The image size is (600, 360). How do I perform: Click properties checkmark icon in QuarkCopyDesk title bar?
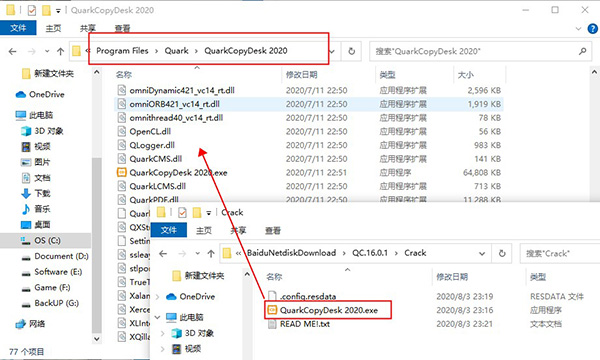point(32,10)
